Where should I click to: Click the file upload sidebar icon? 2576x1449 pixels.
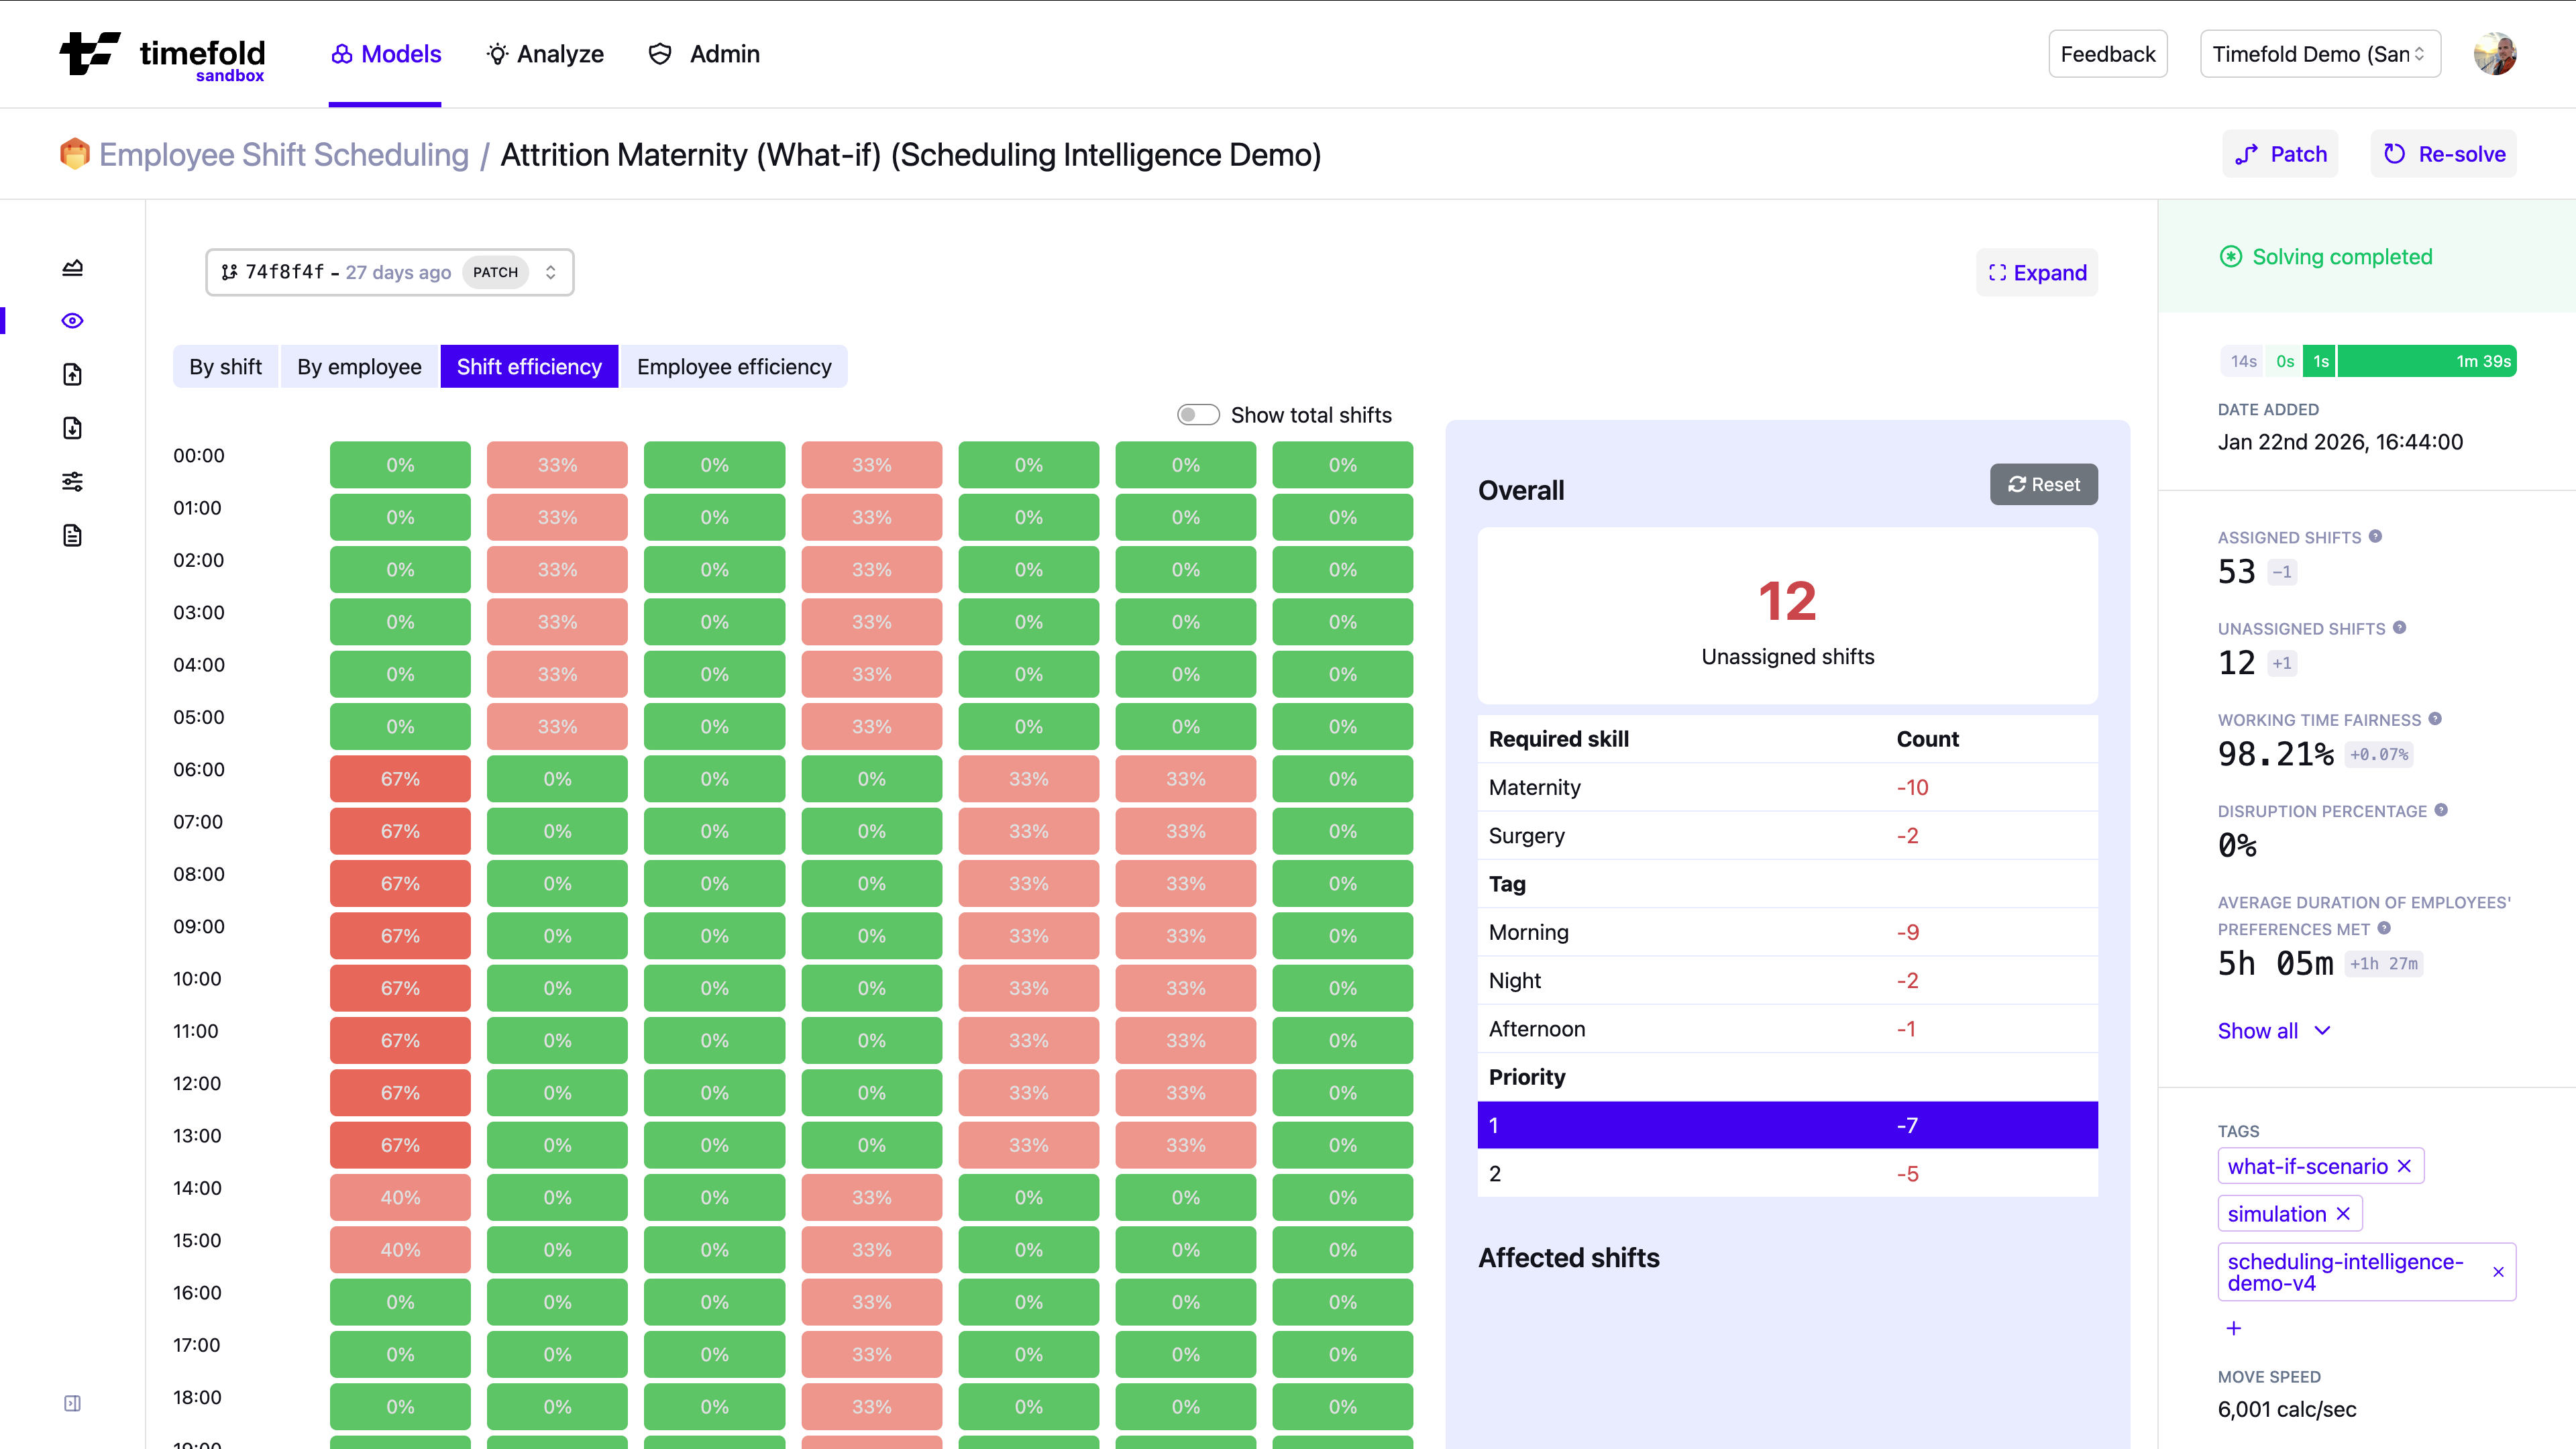[x=72, y=374]
